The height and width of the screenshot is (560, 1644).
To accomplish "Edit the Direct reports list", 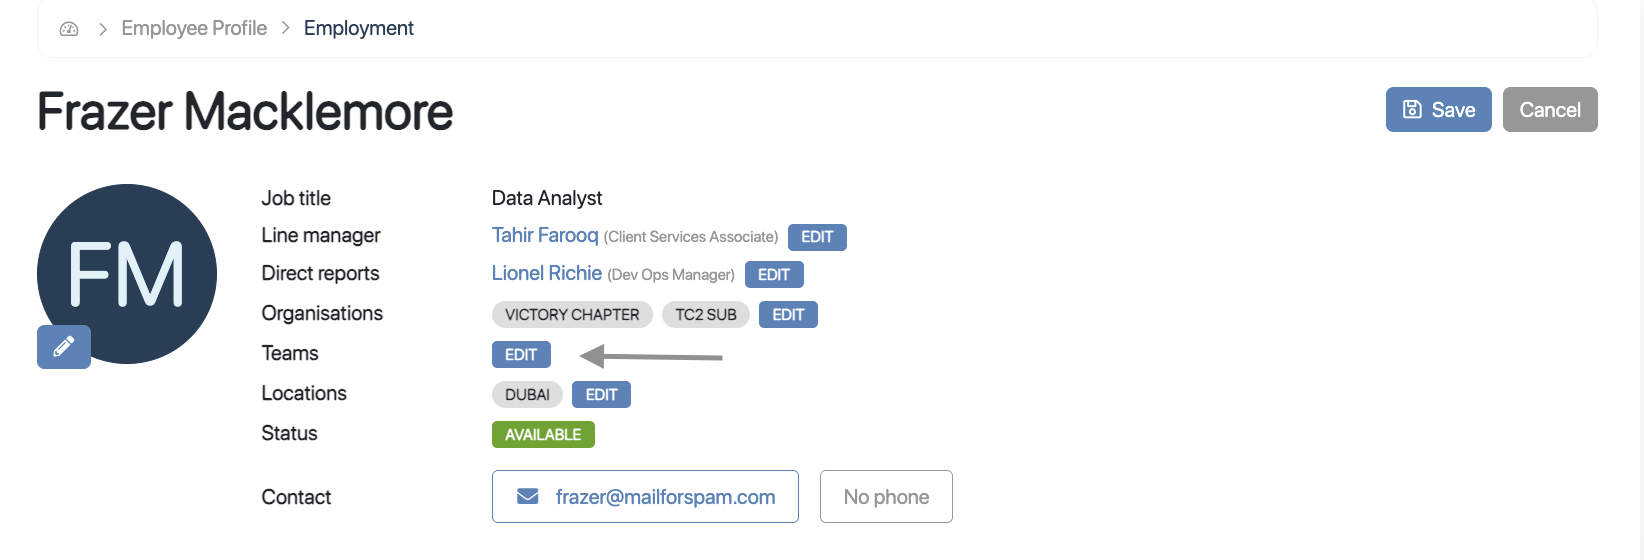I will pos(774,275).
